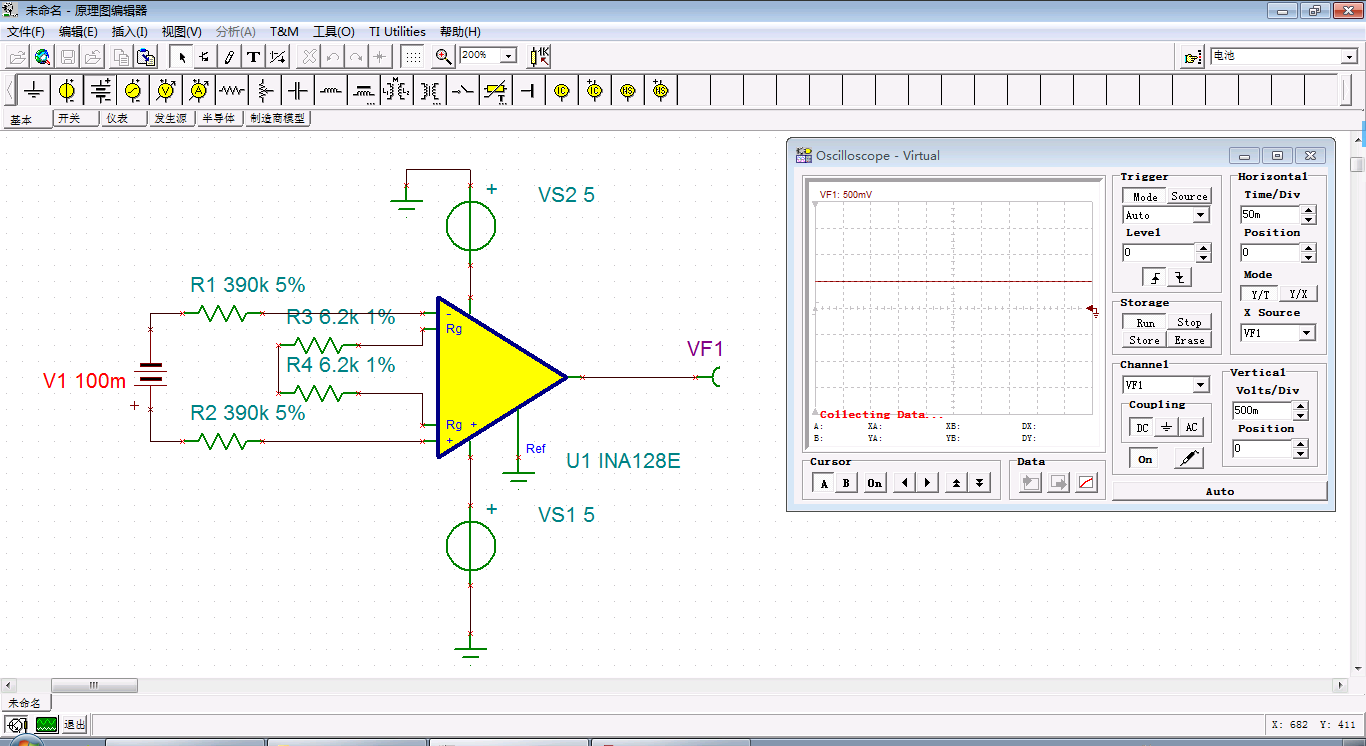The height and width of the screenshot is (746, 1366).
Task: Place a battery component
Action: [100, 91]
